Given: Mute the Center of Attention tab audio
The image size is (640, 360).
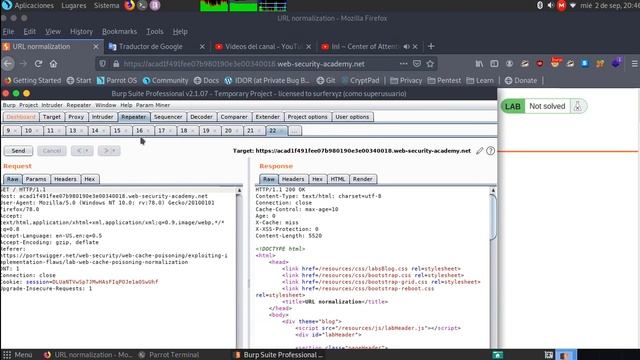Looking at the screenshot, I should tap(407, 47).
